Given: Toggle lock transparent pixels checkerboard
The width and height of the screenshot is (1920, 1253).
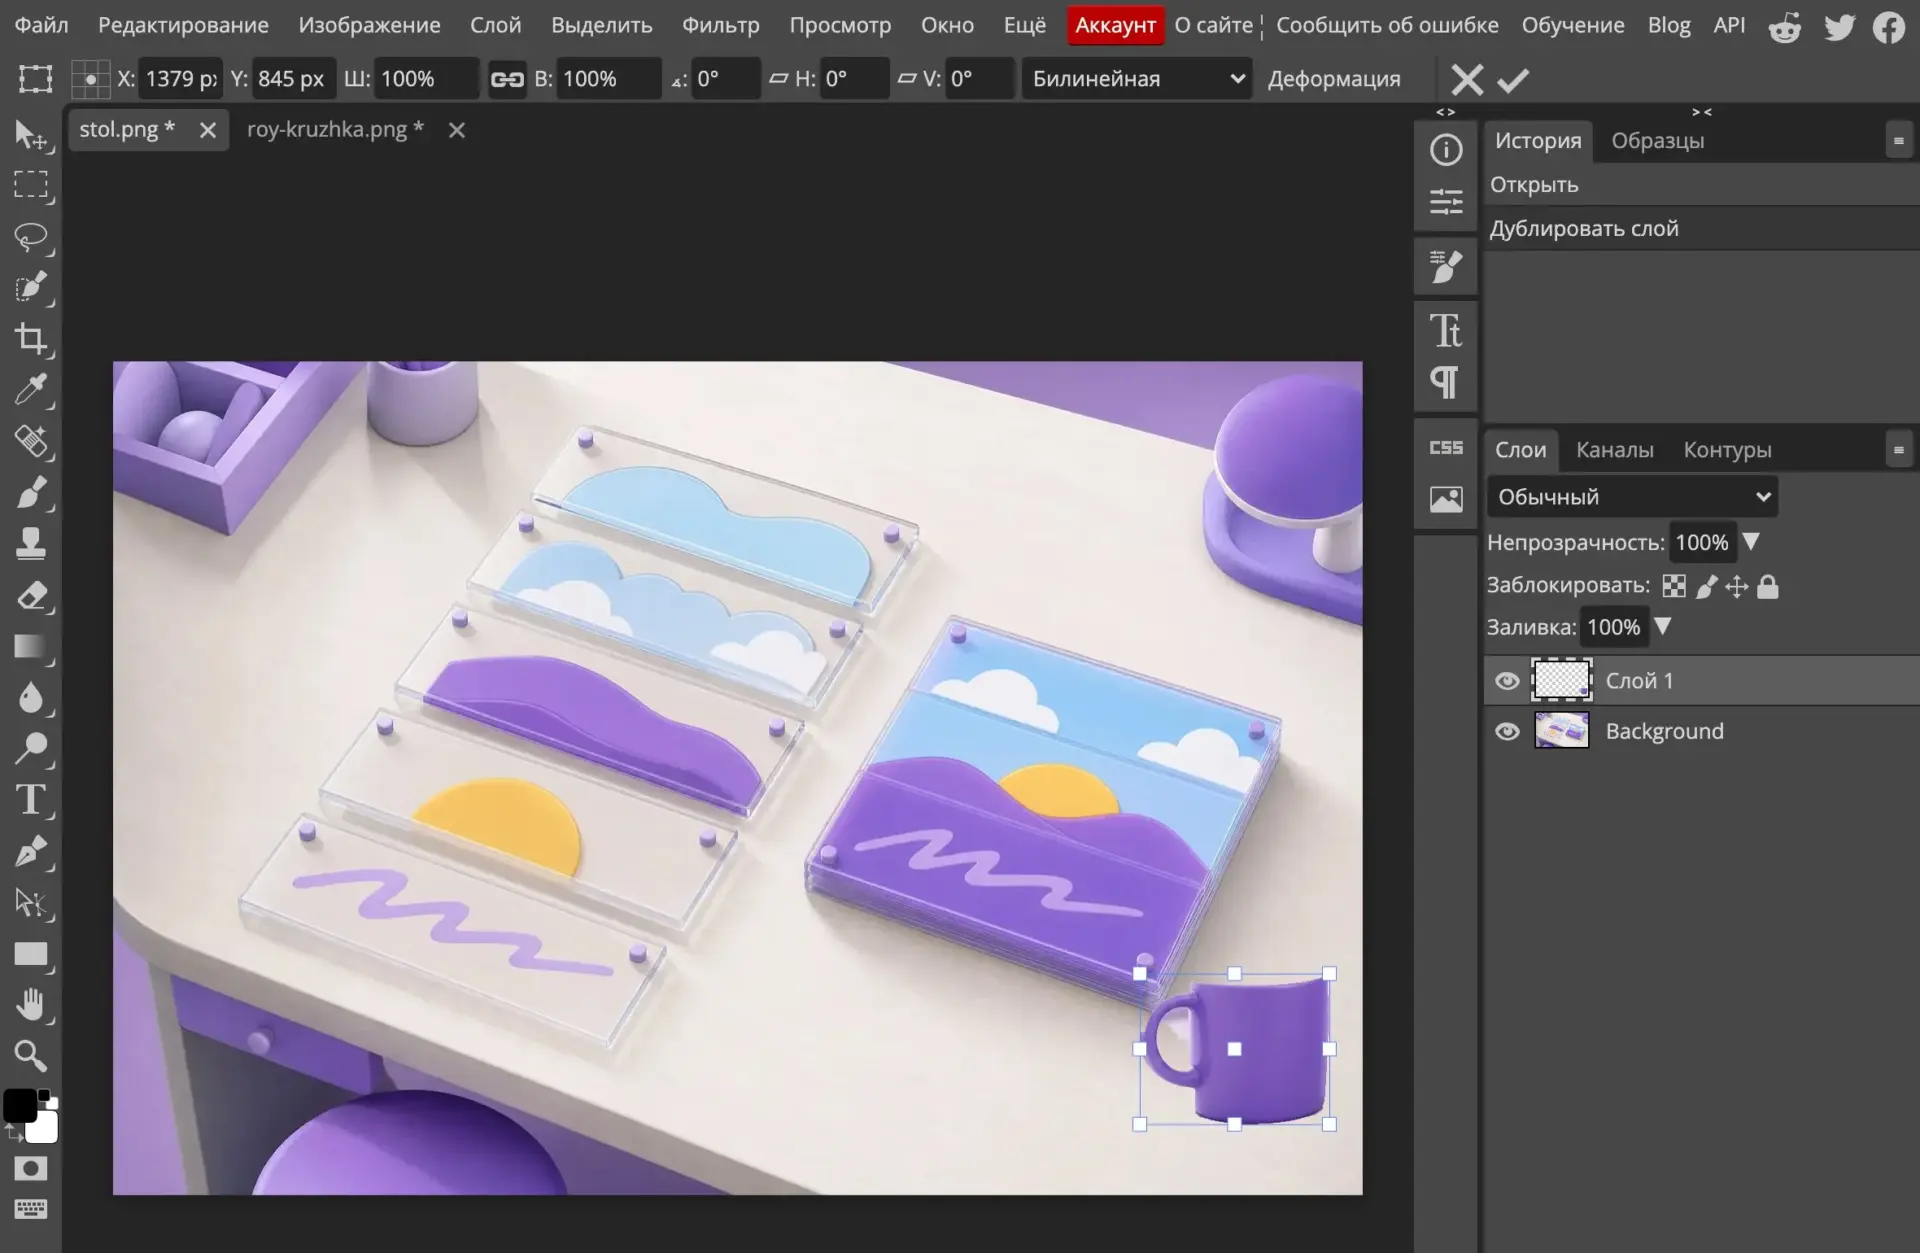Looking at the screenshot, I should (1674, 586).
